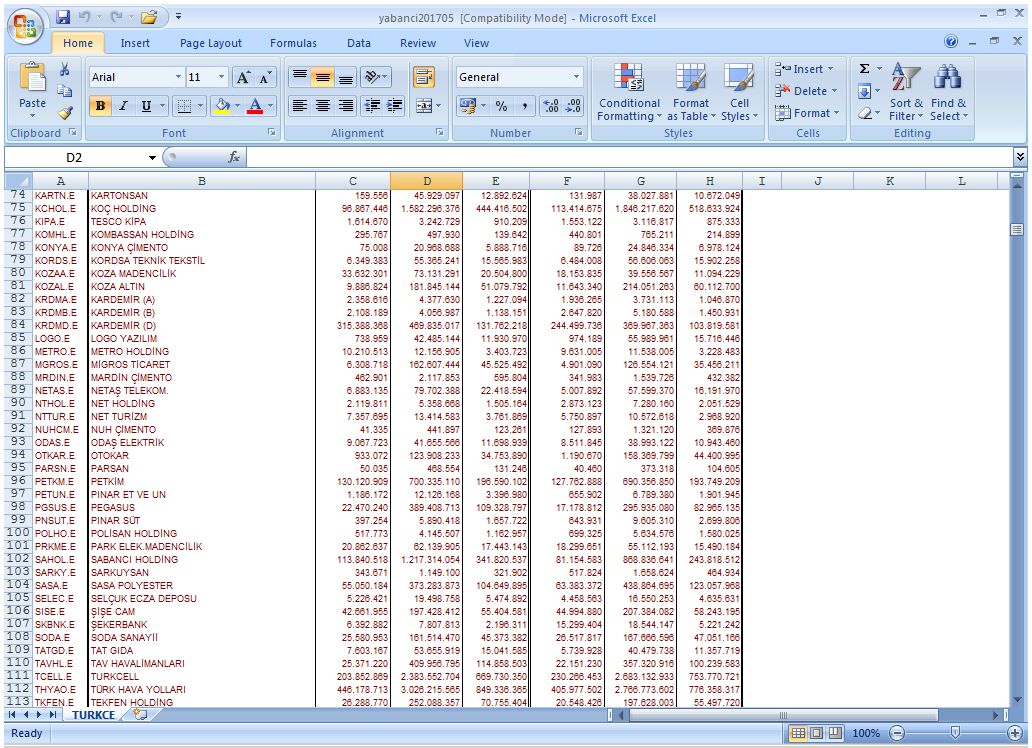
Task: Open Find & Select menu
Action: [948, 92]
